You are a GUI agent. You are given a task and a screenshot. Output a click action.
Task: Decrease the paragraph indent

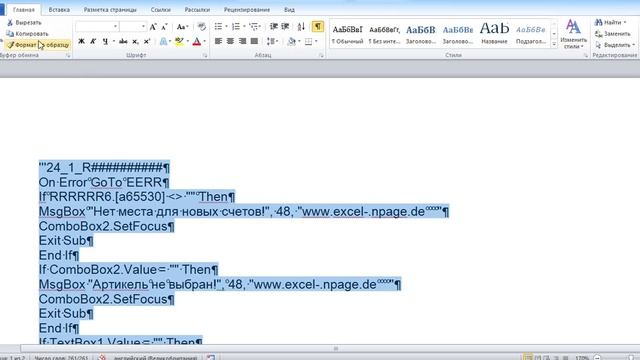tap(273, 27)
